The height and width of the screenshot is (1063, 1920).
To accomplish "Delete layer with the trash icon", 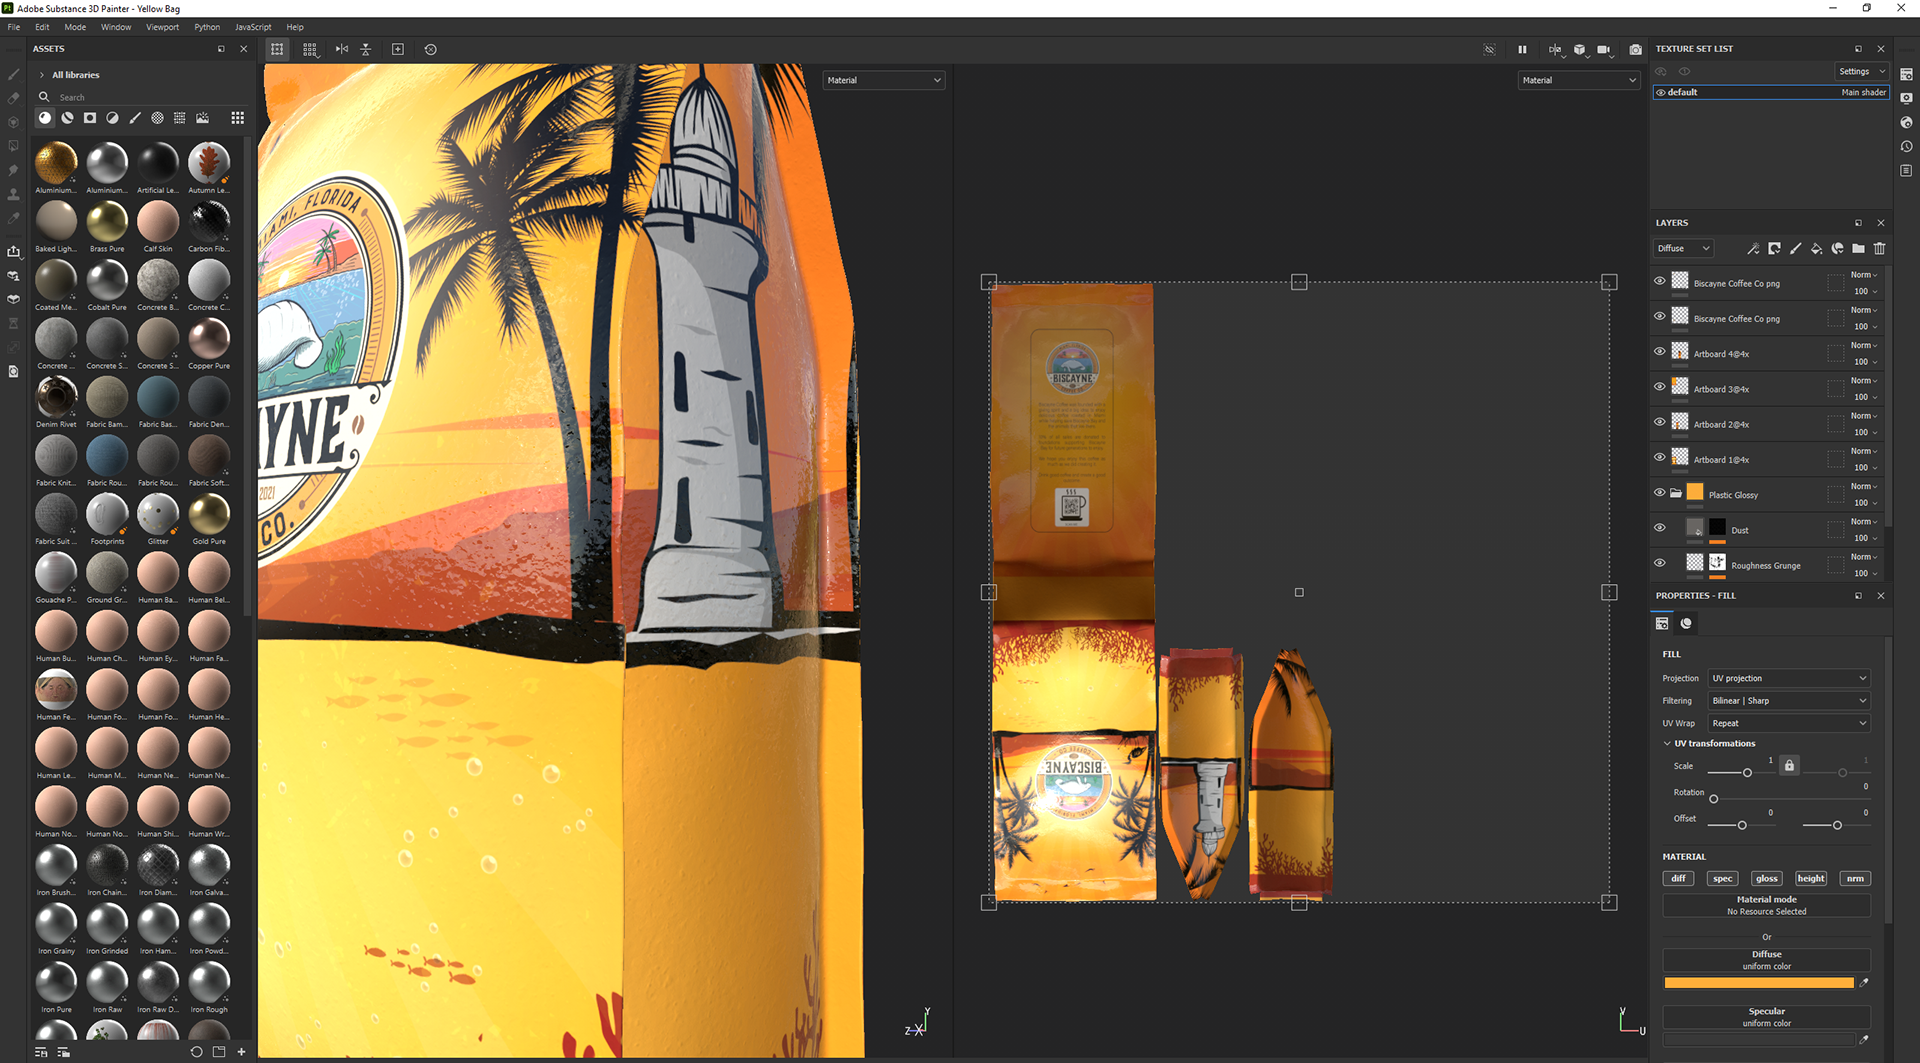I will (x=1879, y=248).
